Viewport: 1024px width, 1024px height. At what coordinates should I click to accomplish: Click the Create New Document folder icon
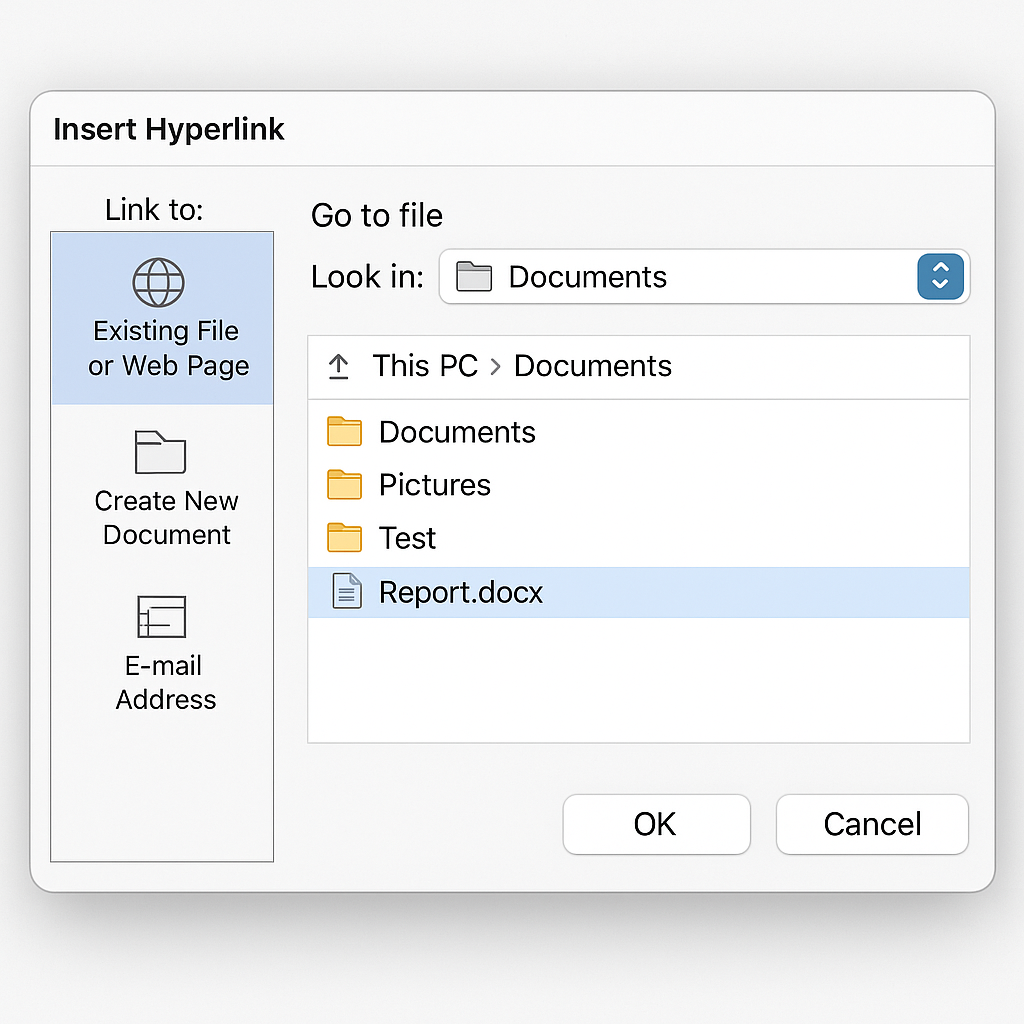coord(160,452)
